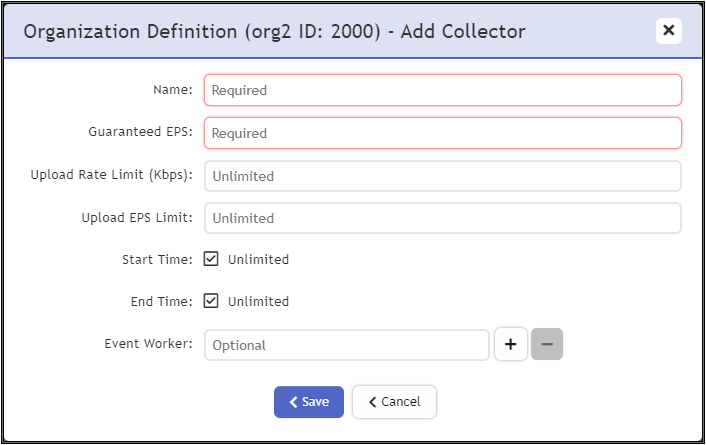The height and width of the screenshot is (445, 706).
Task: Click into the Upload EPS Limit field
Action: click(443, 218)
